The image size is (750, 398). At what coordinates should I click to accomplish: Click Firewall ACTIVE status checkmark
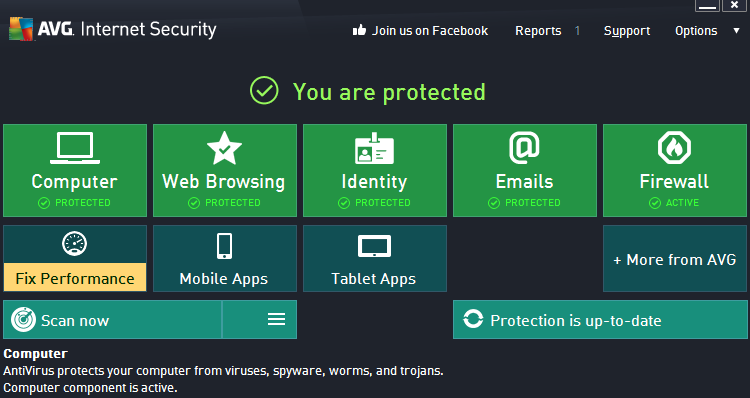(655, 203)
